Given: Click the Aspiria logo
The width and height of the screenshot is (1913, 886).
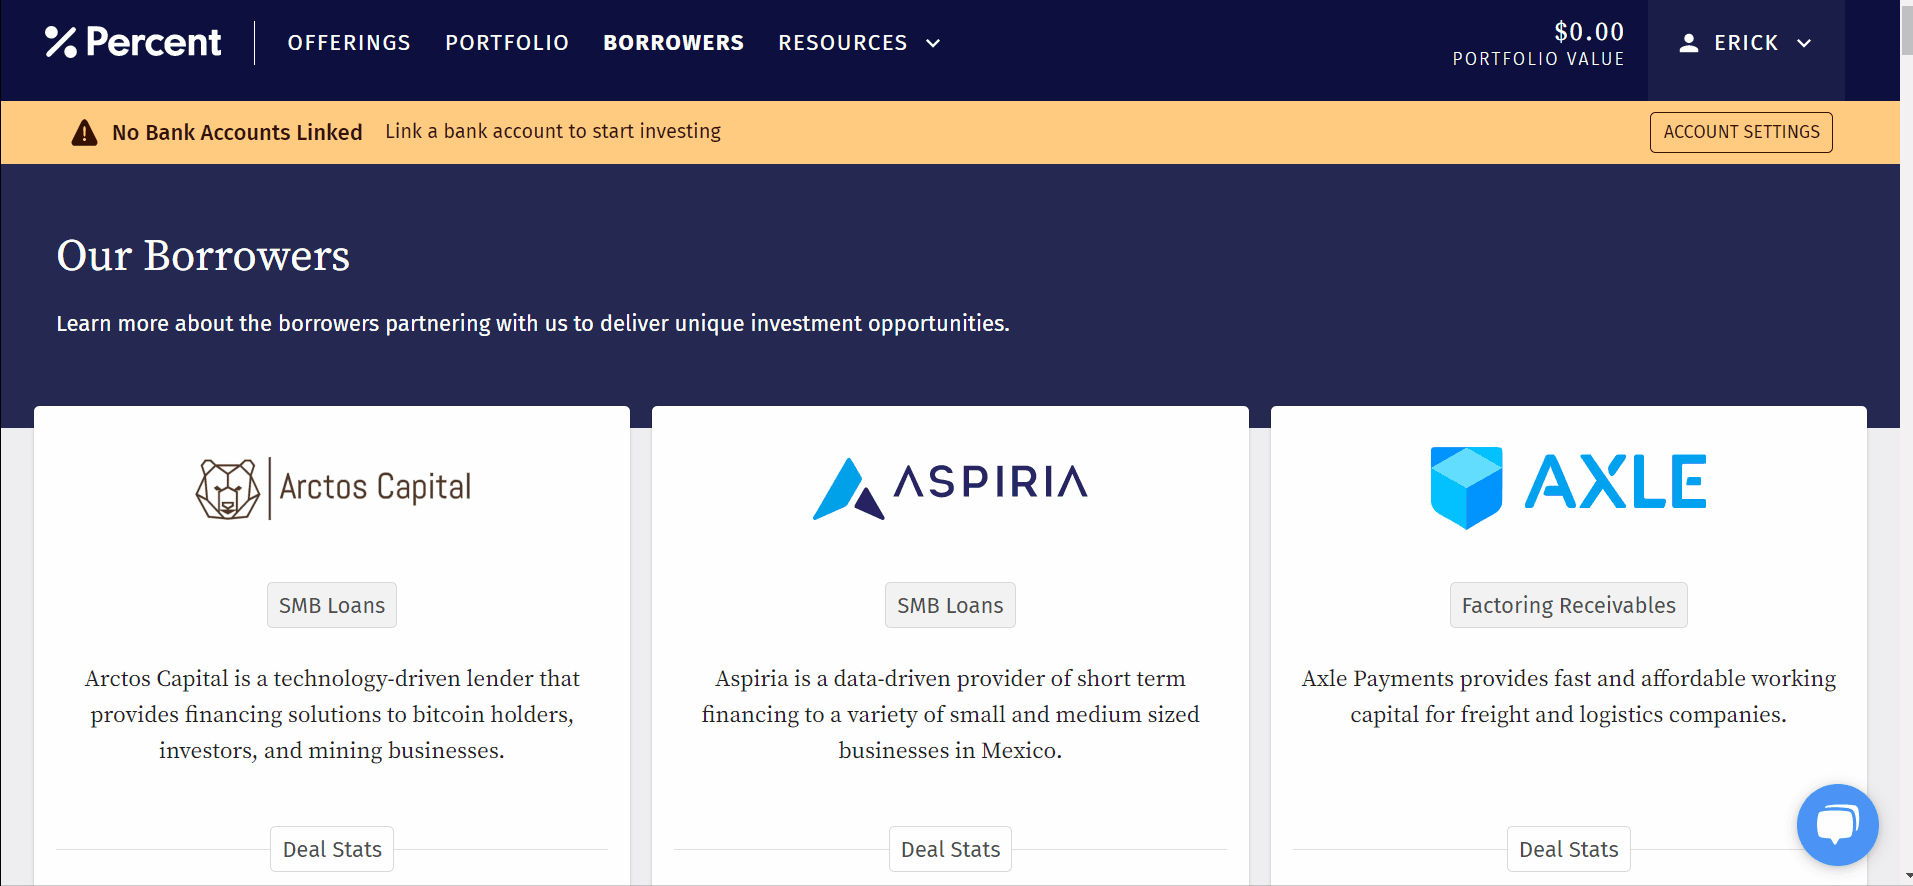Looking at the screenshot, I should click(x=950, y=488).
